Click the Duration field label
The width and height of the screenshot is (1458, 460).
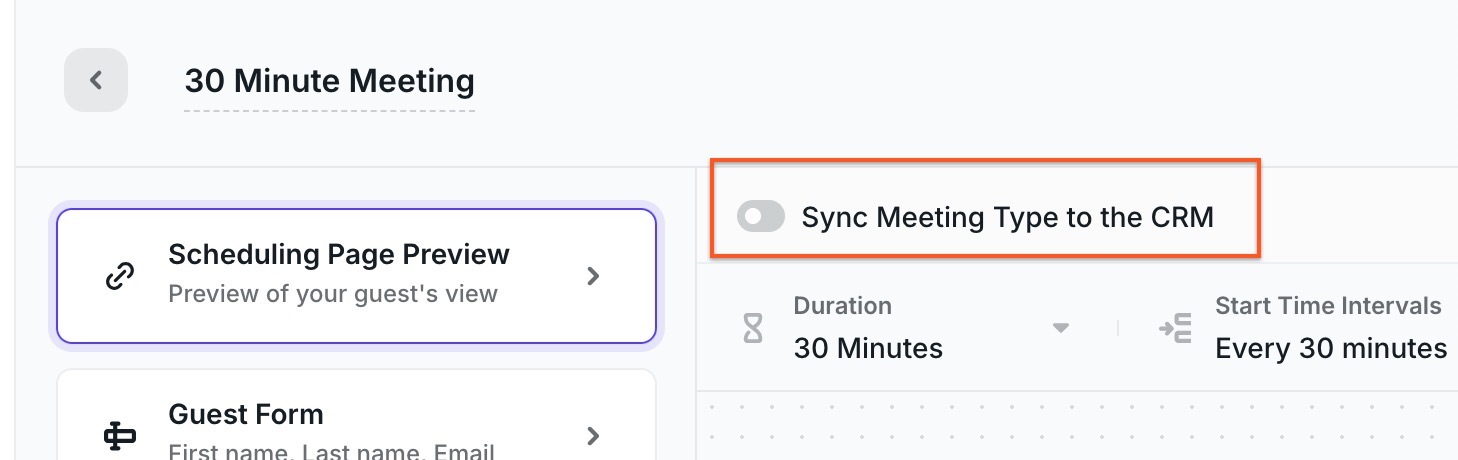pos(842,306)
